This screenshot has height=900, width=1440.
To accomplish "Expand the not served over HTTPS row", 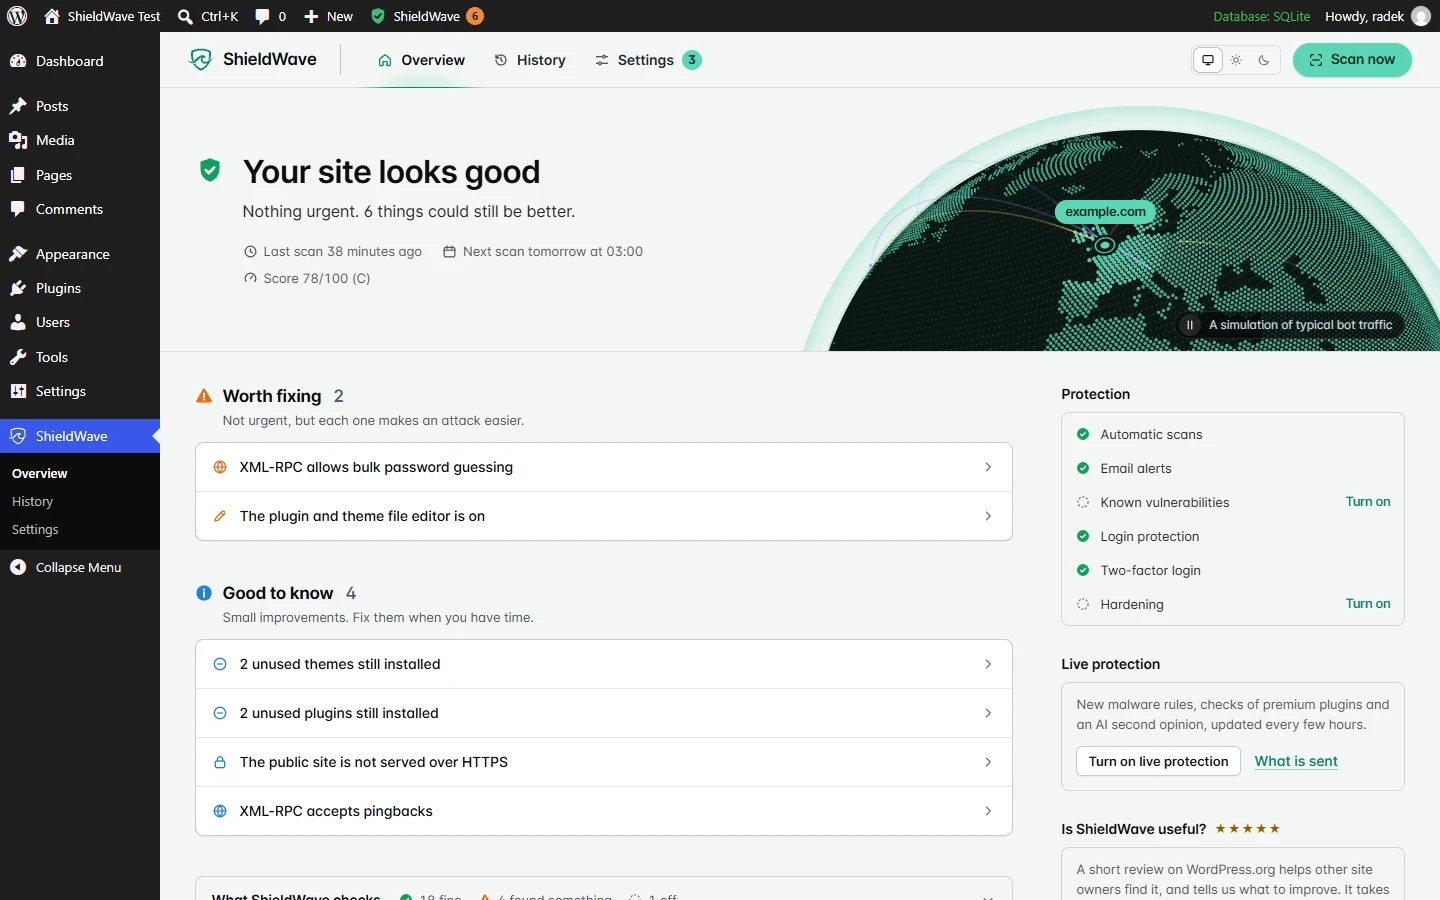I will point(604,762).
